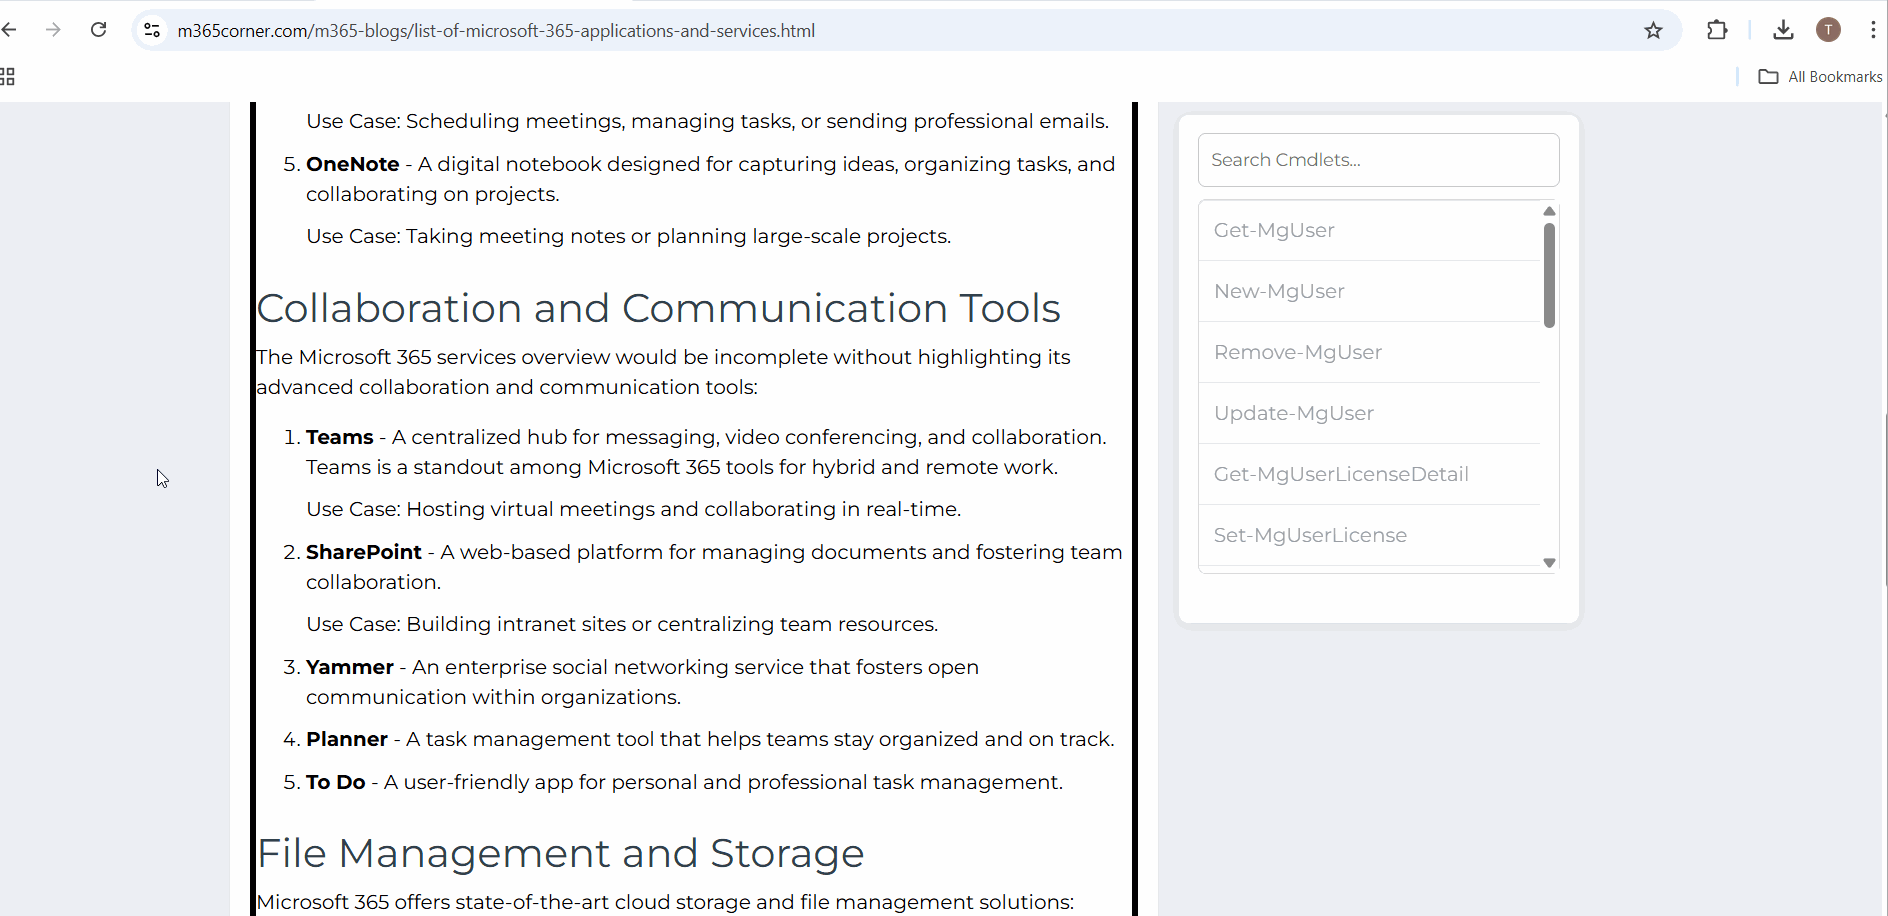Image resolution: width=1888 pixels, height=916 pixels.
Task: Choose Remove-MgUser in the cmdlet list
Action: 1297,352
